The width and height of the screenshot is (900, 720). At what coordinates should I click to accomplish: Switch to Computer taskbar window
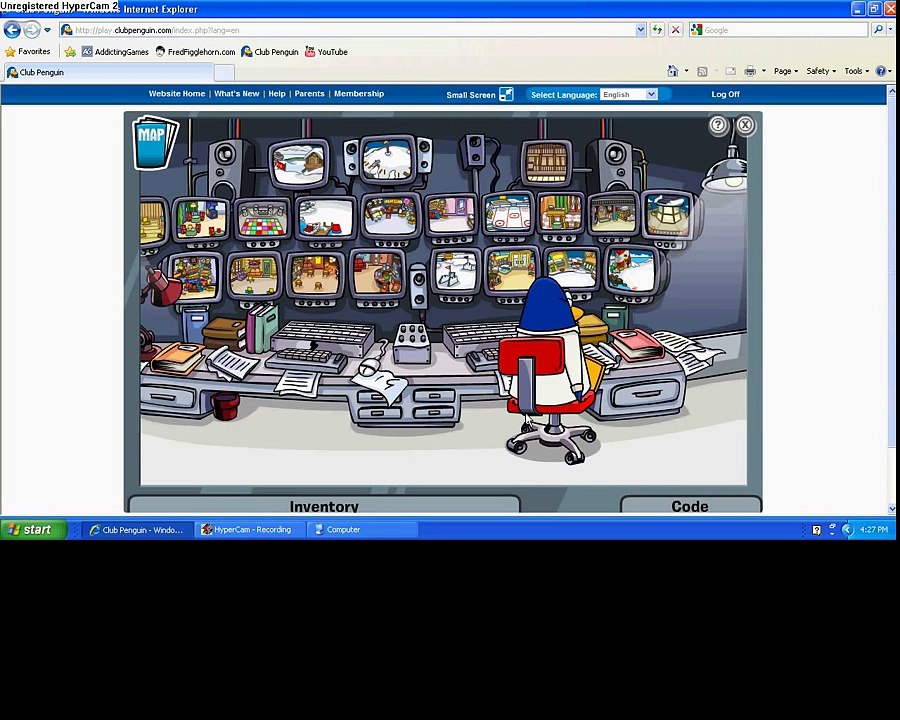pos(362,529)
